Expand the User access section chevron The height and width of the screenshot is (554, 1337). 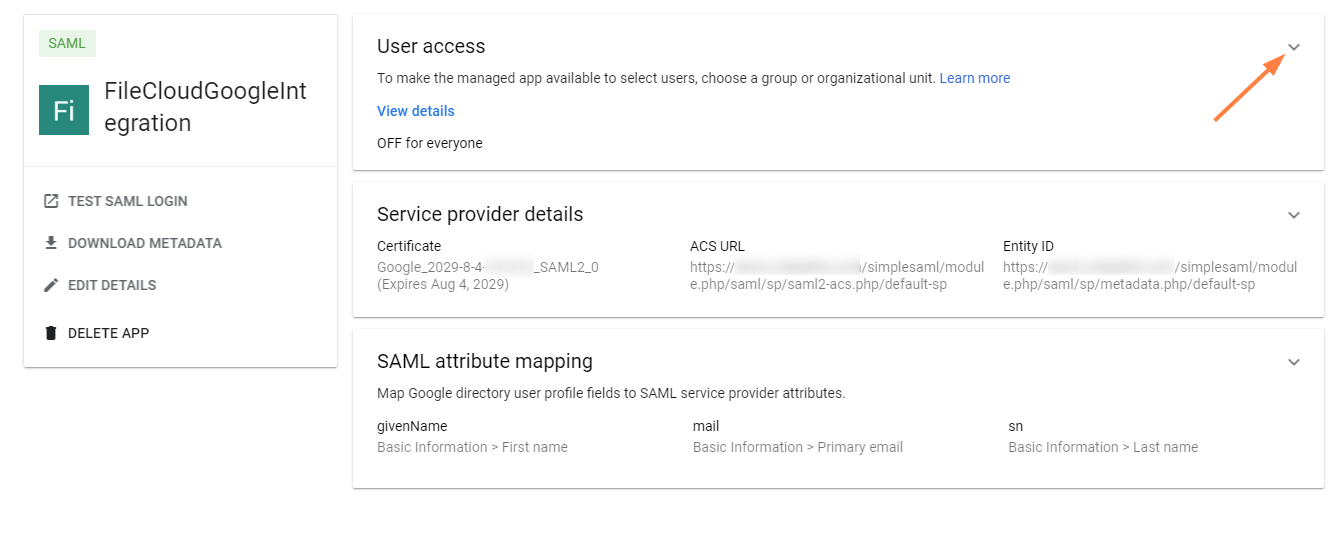pos(1293,47)
